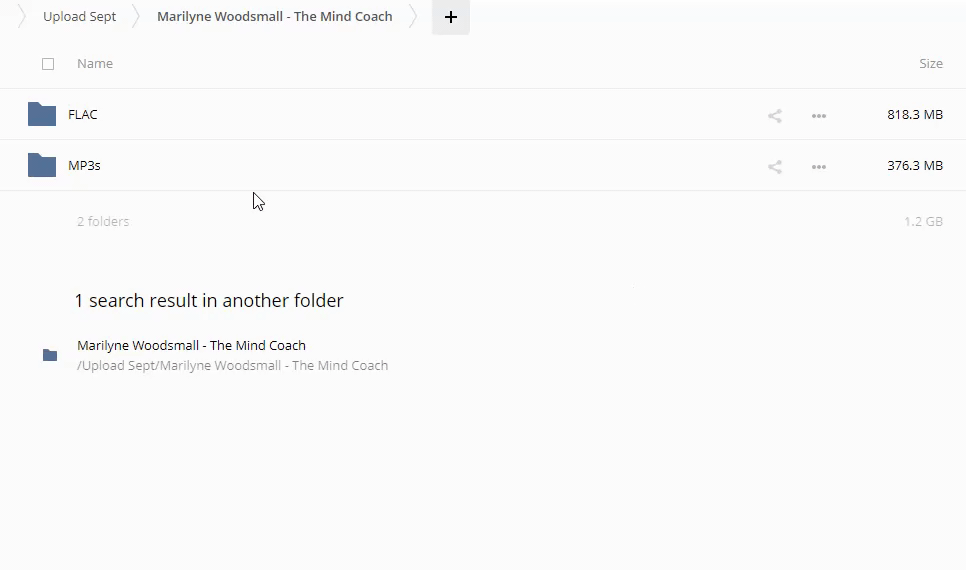
Task: Click the chevron separator after Upload Sept
Action: (137, 17)
